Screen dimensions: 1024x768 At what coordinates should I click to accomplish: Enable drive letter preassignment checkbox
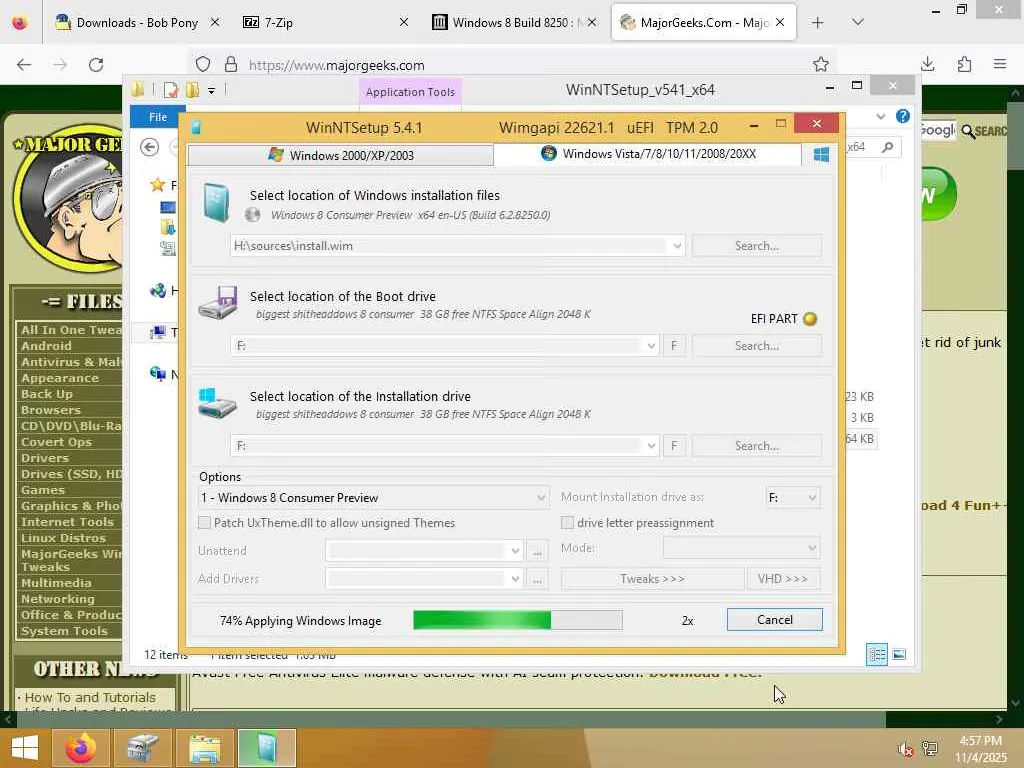(568, 522)
